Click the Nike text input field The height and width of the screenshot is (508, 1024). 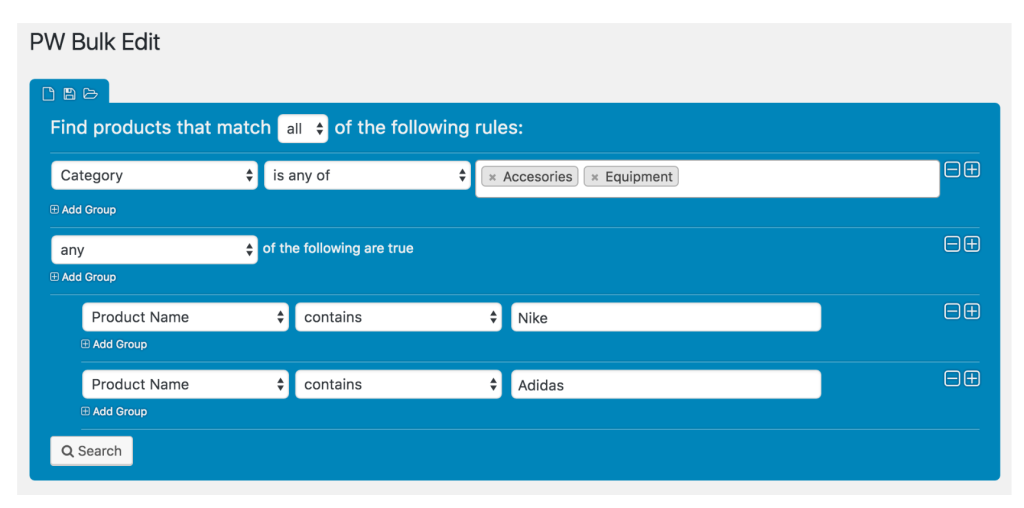[666, 317]
